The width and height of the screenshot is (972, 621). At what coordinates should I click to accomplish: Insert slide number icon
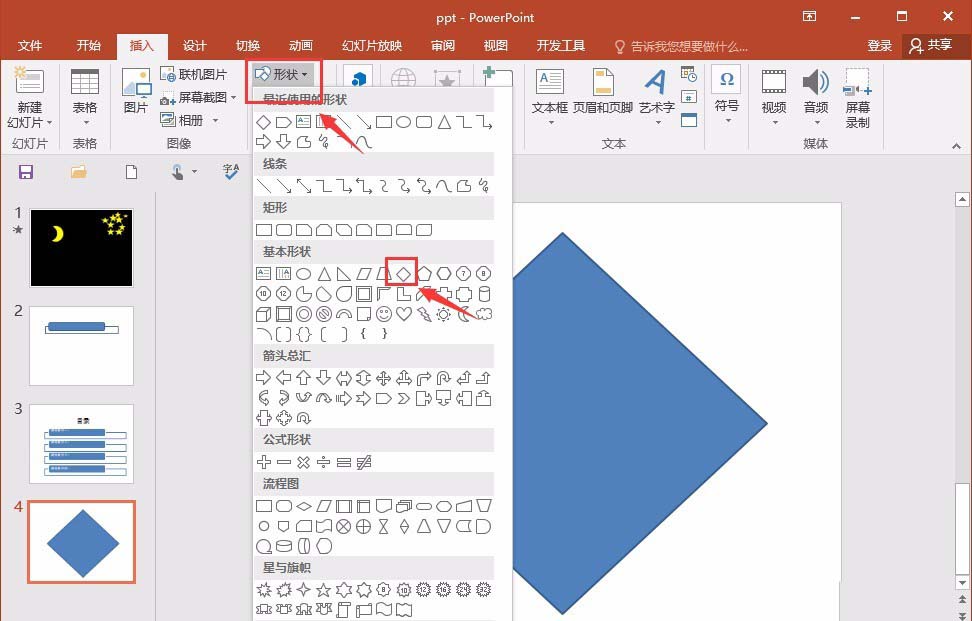point(689,97)
